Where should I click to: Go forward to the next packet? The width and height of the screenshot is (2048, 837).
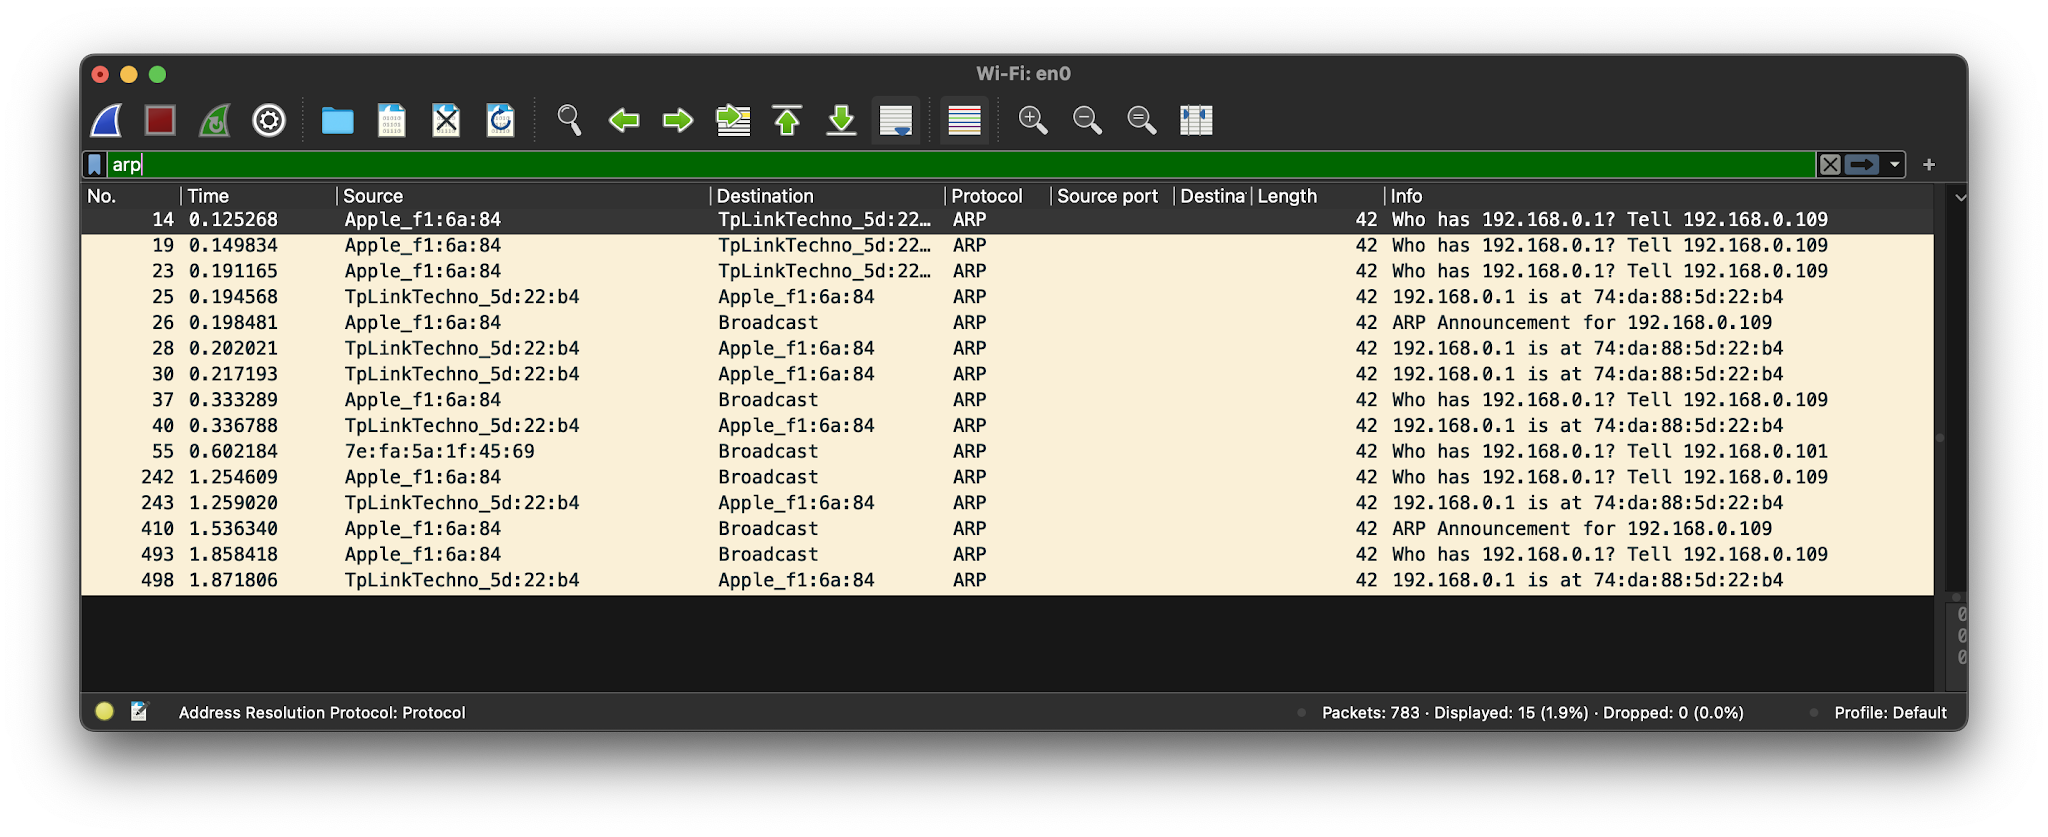(x=678, y=121)
